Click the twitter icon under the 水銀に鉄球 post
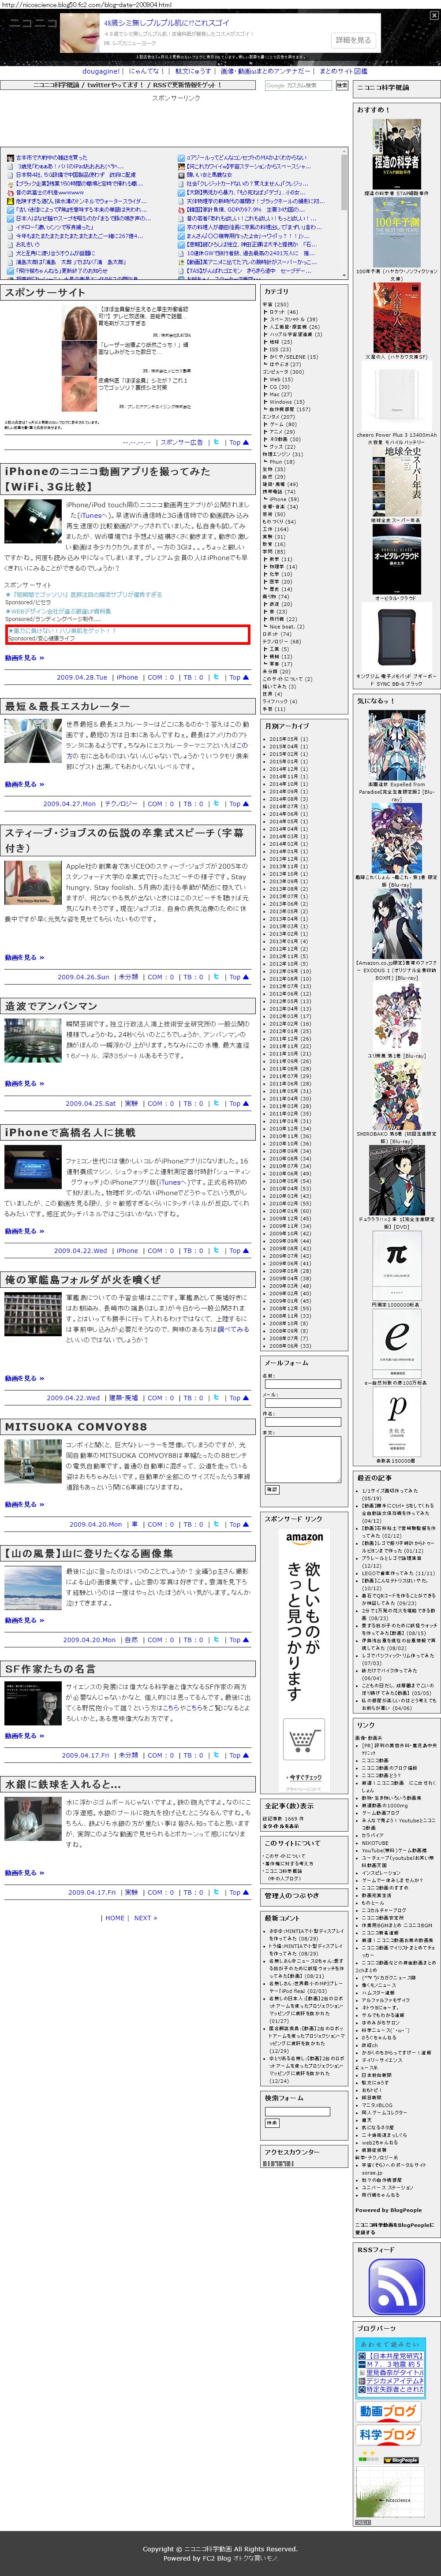The image size is (441, 2576). click(x=216, y=1892)
